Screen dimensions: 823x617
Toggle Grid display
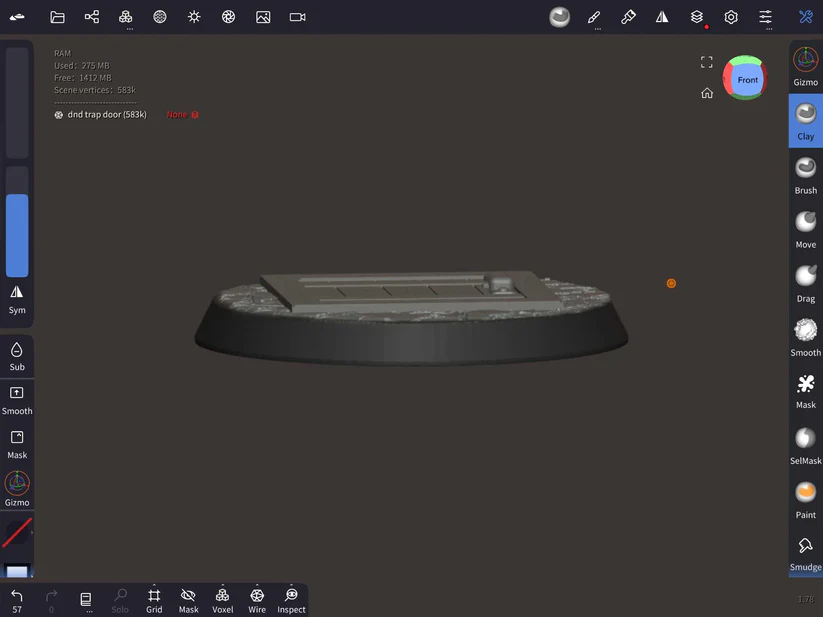point(154,601)
